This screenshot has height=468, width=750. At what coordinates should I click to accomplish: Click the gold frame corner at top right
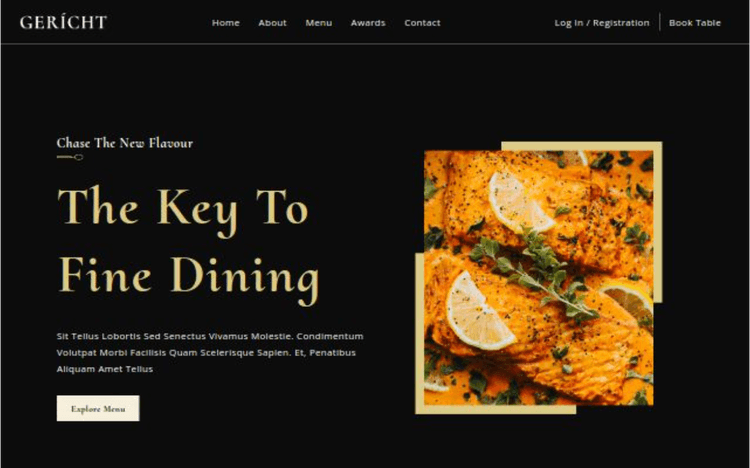(x=658, y=146)
